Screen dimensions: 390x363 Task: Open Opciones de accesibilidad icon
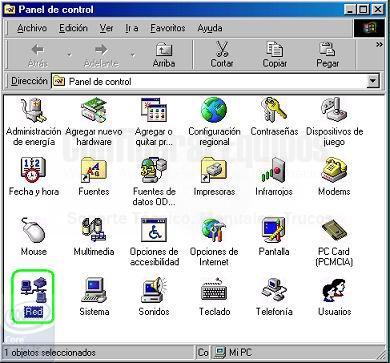click(x=154, y=230)
